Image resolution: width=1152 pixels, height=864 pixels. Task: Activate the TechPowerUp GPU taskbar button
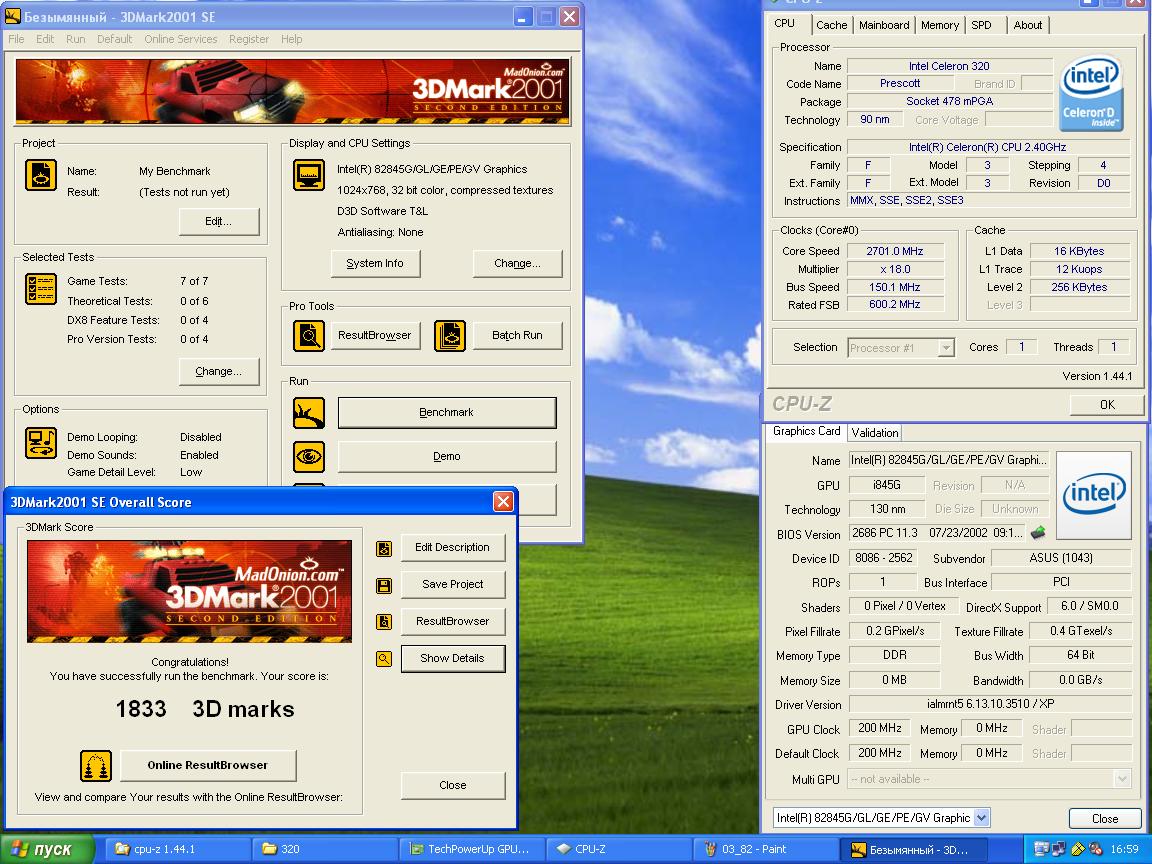[x=472, y=849]
